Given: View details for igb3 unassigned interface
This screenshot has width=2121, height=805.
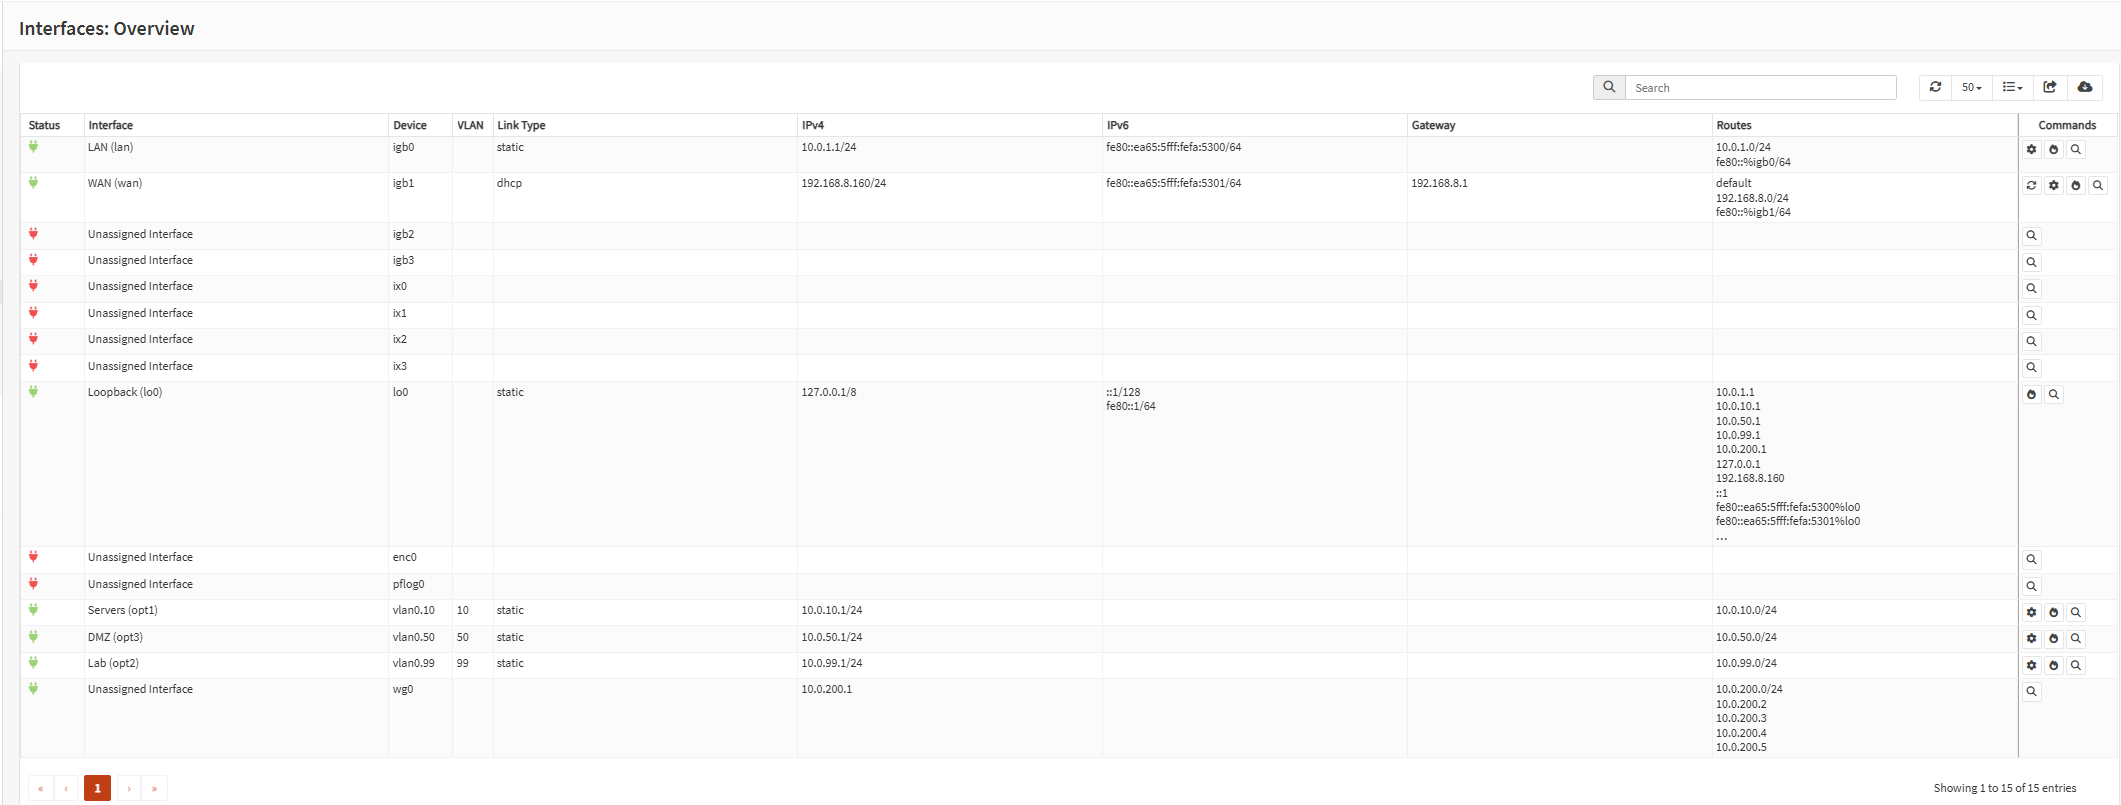Looking at the screenshot, I should [2031, 262].
